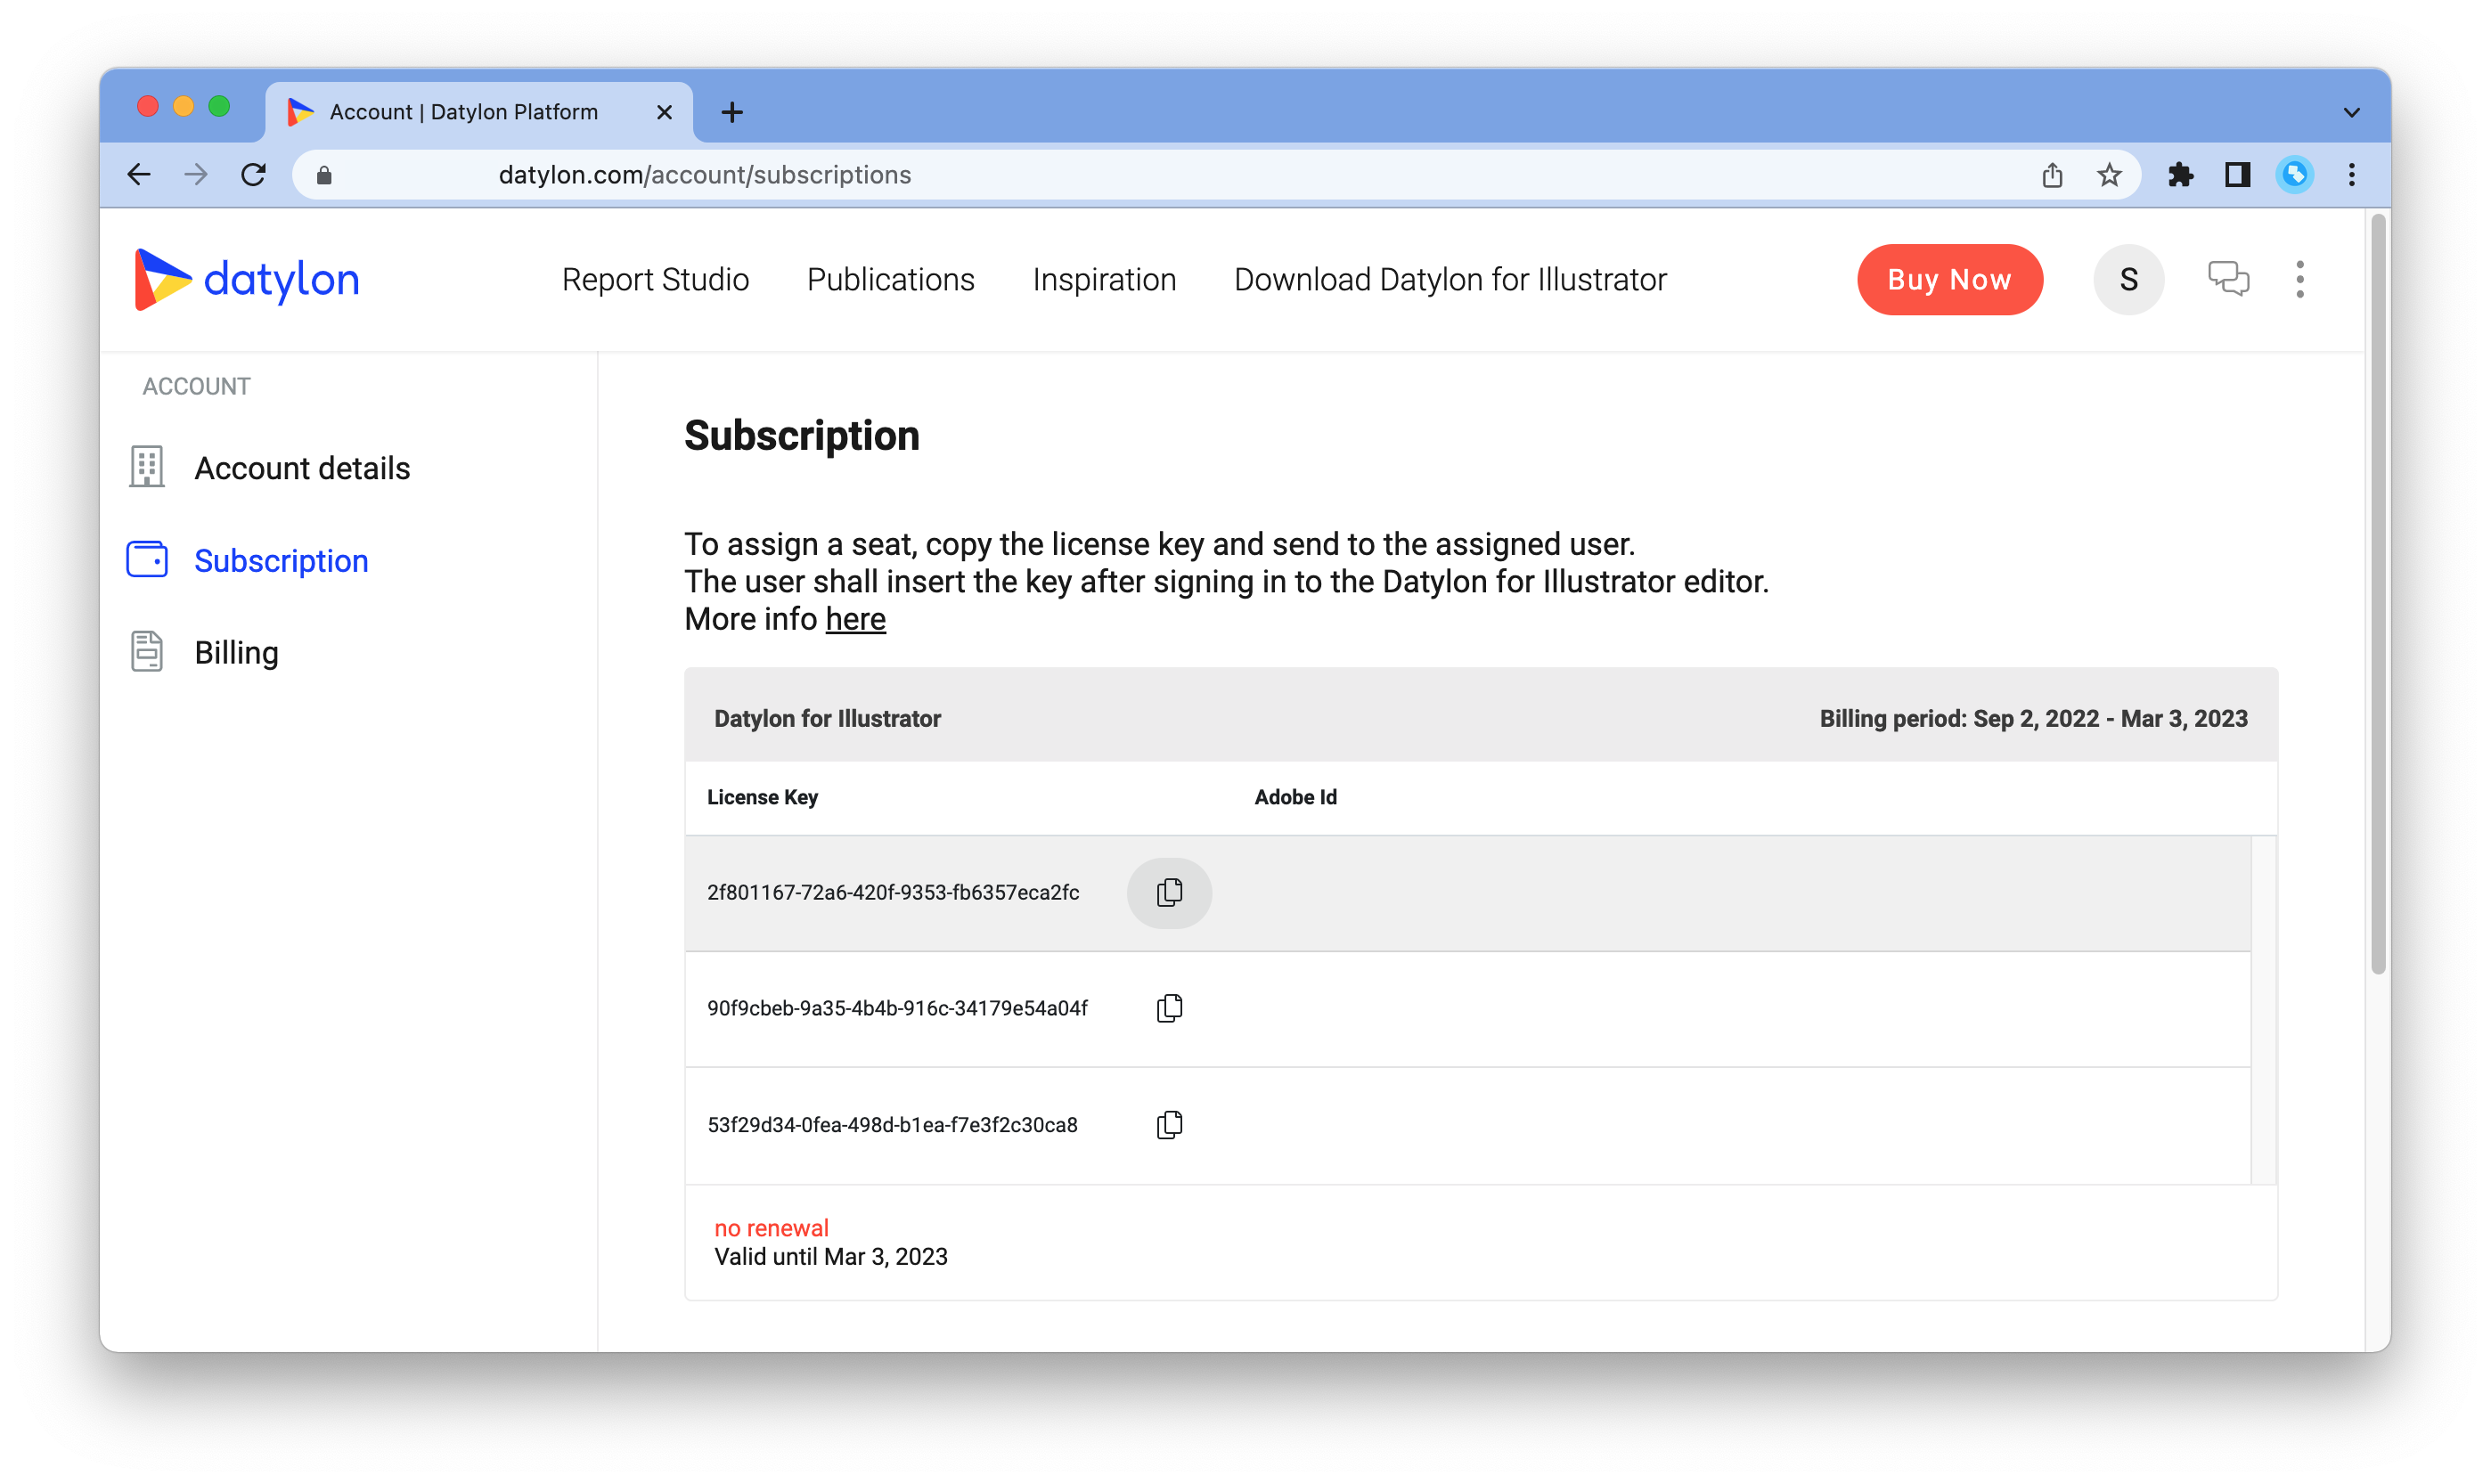The height and width of the screenshot is (1484, 2491).
Task: Select Subscription in the sidebar
Action: click(281, 560)
